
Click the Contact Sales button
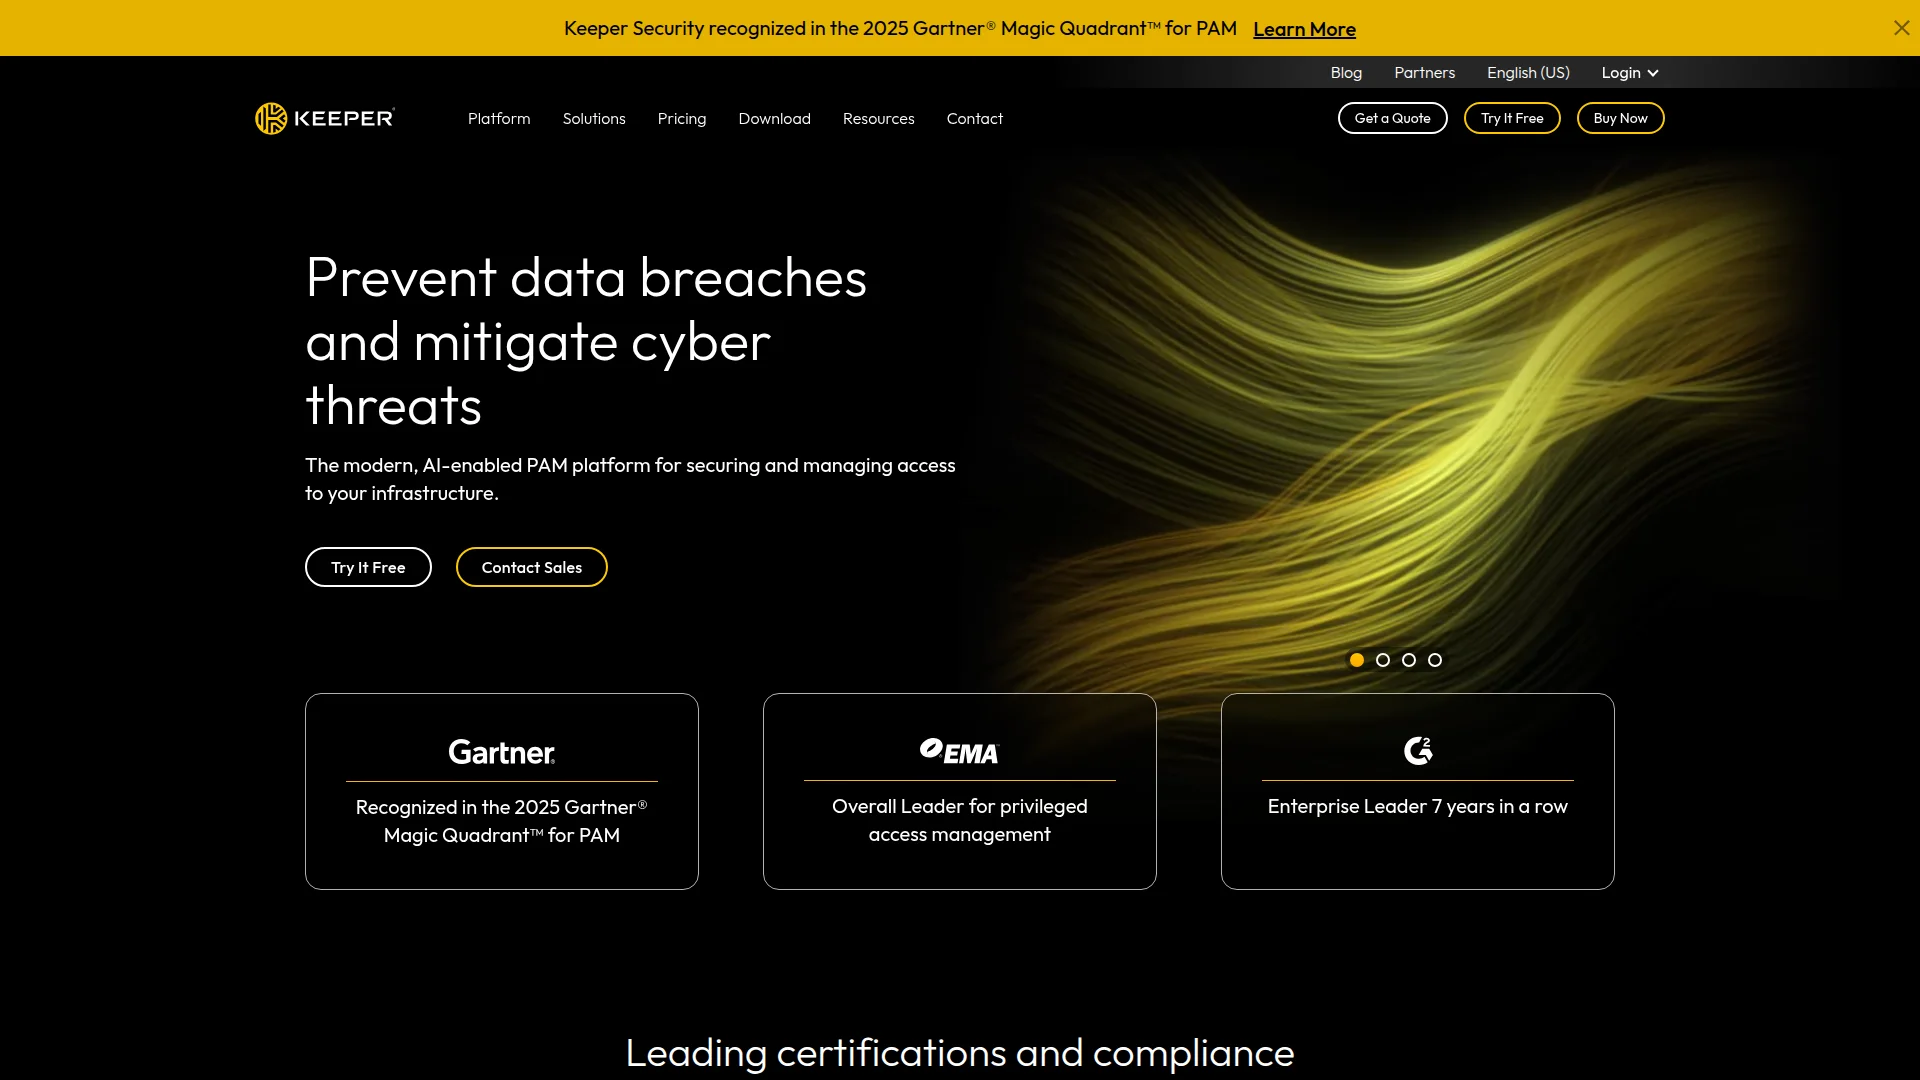tap(532, 567)
